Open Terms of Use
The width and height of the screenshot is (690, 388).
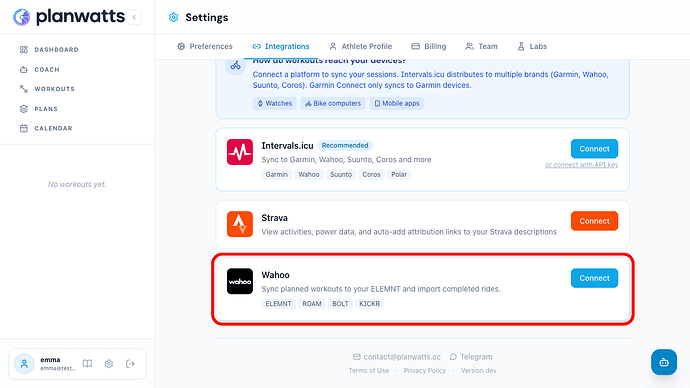(369, 371)
